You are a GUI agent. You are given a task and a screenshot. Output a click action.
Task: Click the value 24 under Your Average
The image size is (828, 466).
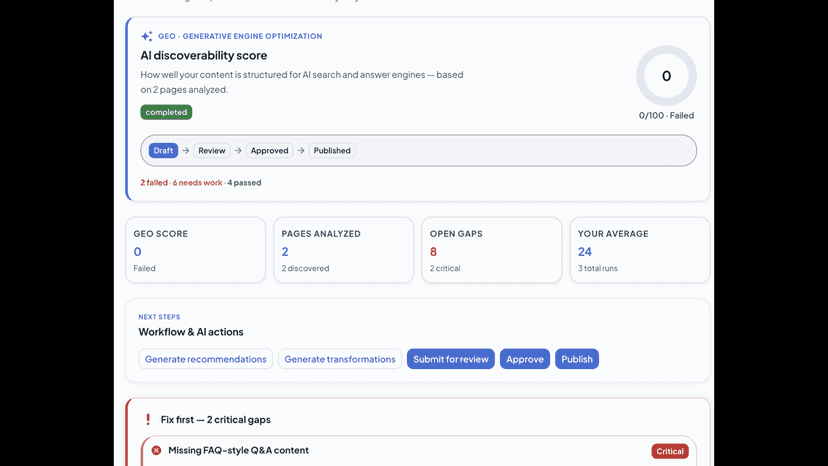[585, 251]
